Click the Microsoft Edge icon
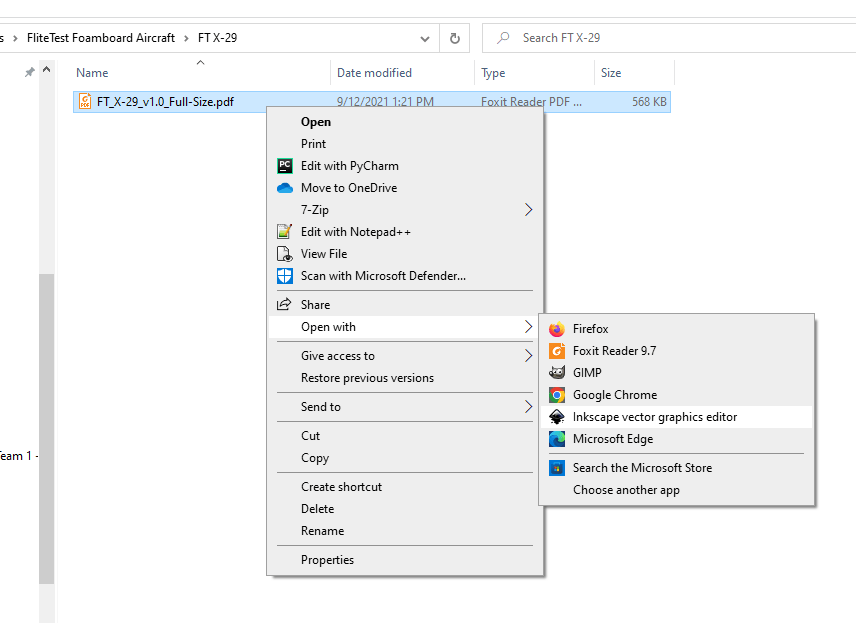The image size is (856, 623). (557, 439)
